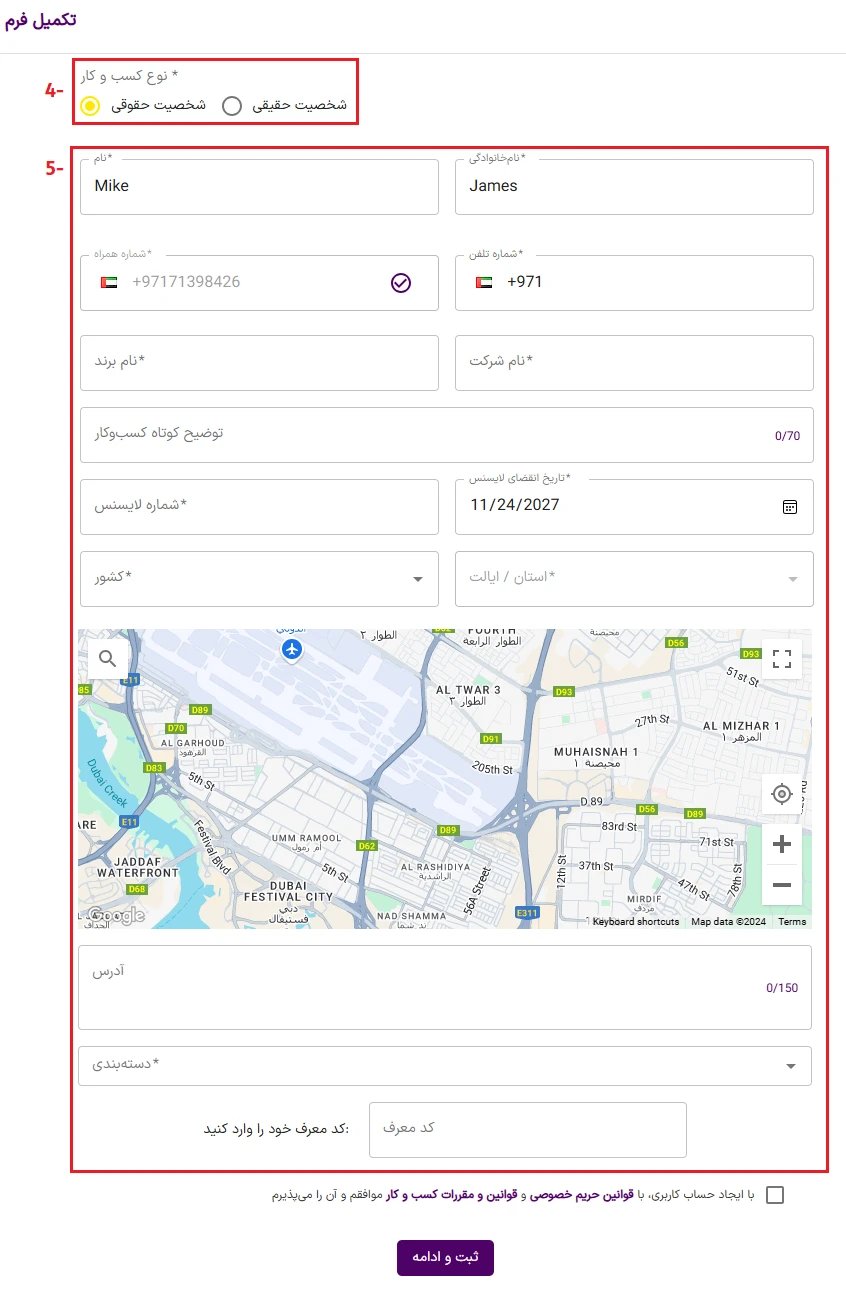The height and width of the screenshot is (1312, 846).
Task: Click the airport marker on the map
Action: 292,650
